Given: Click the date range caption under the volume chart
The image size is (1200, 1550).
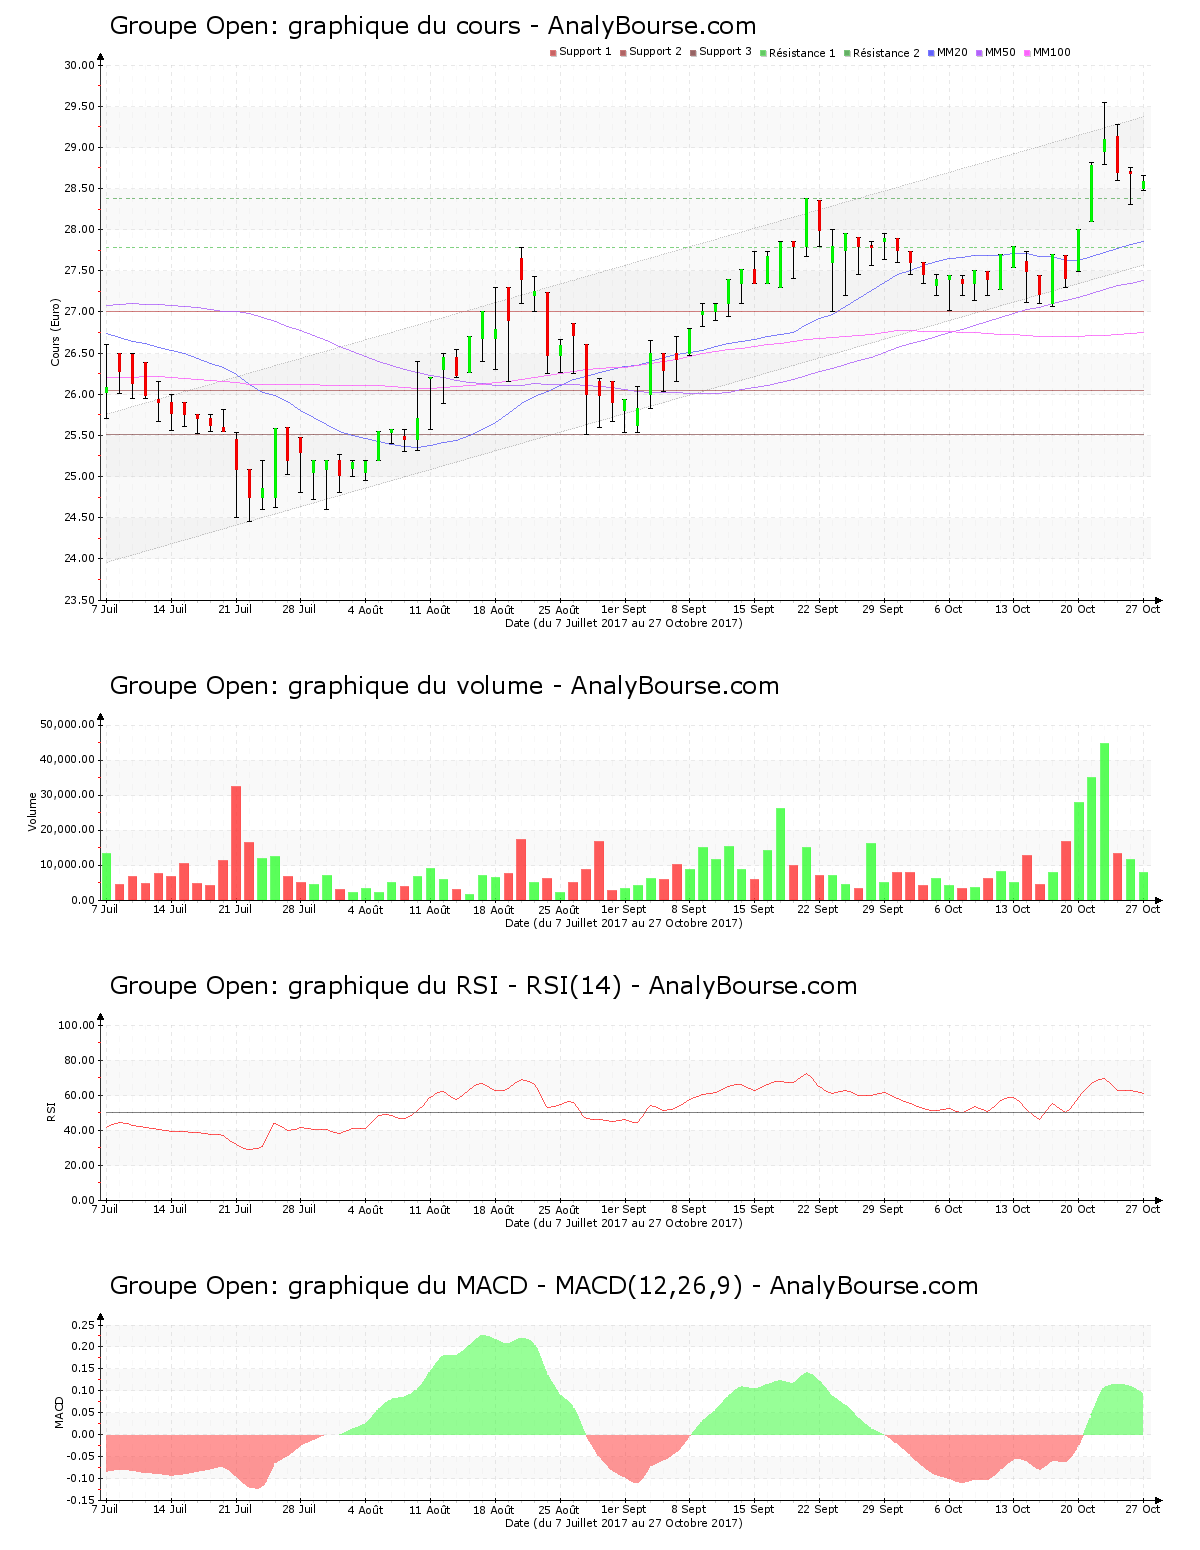Looking at the screenshot, I should click(624, 923).
